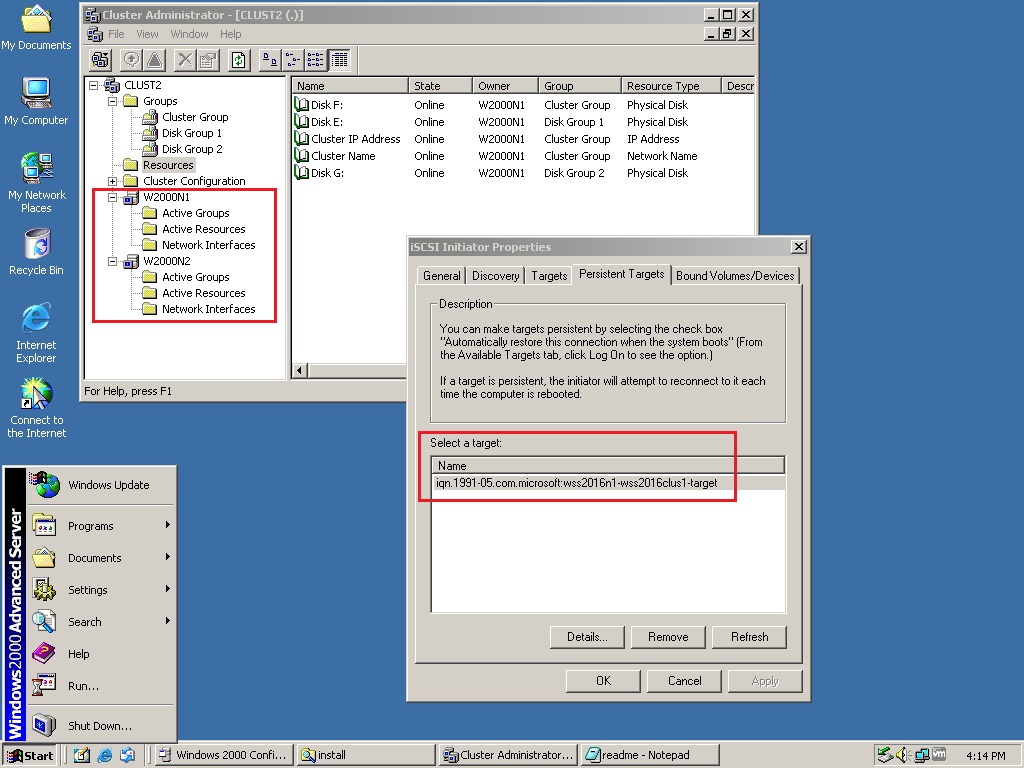This screenshot has width=1024, height=768.
Task: Click the Refresh toolbar icon
Action: point(239,60)
